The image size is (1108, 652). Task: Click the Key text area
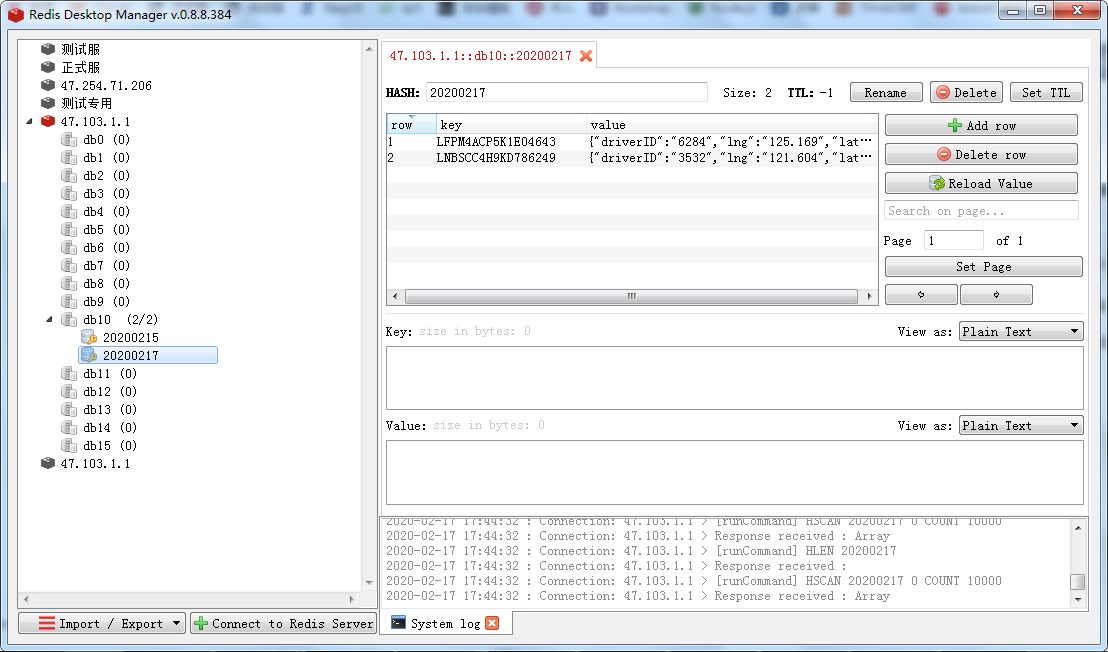734,378
